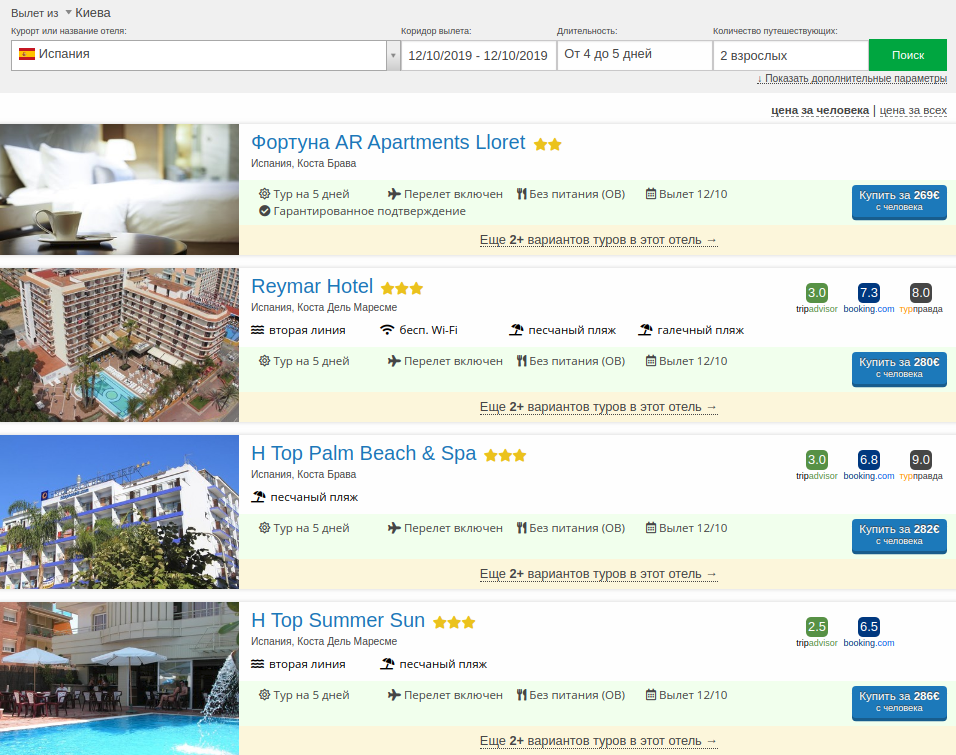Click the green 'Поиск' button
956x755 pixels.
point(908,55)
